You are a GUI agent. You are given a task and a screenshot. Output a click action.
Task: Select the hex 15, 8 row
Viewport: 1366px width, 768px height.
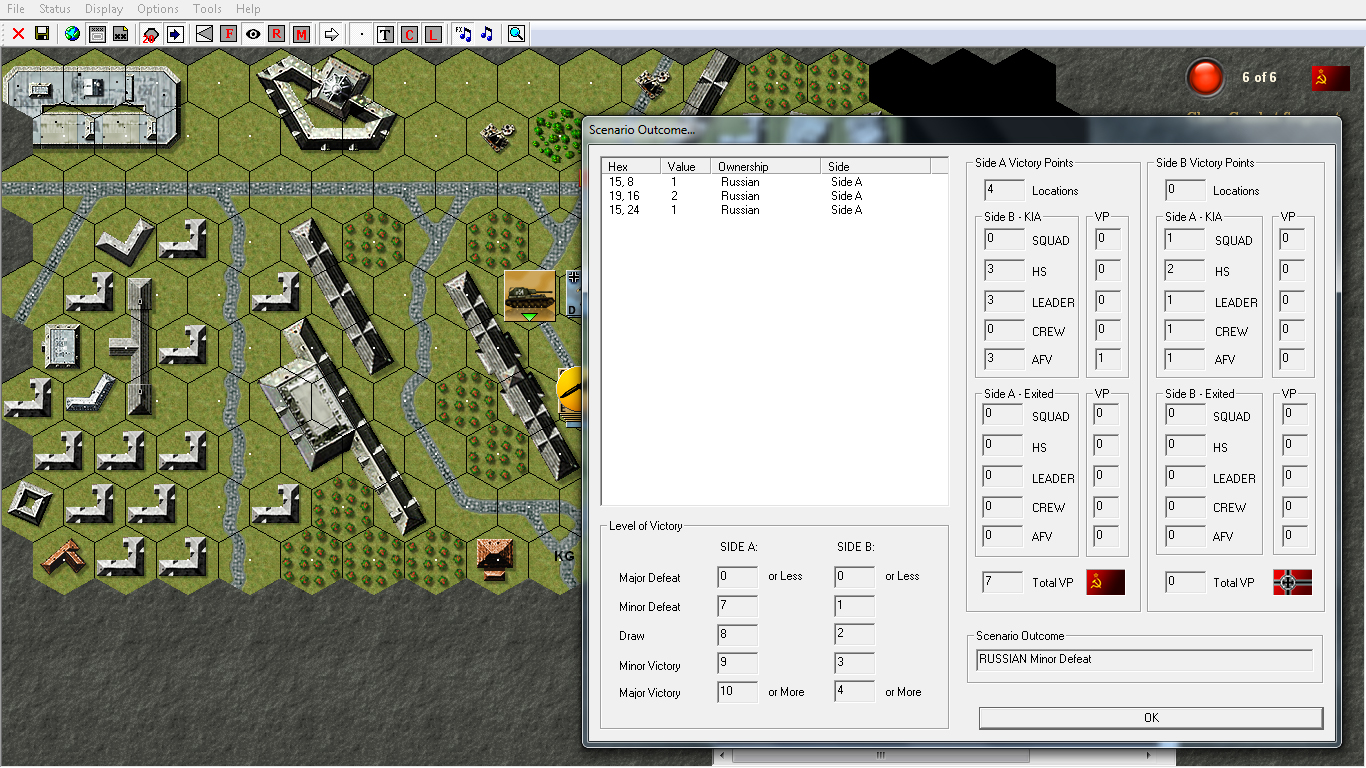774,182
